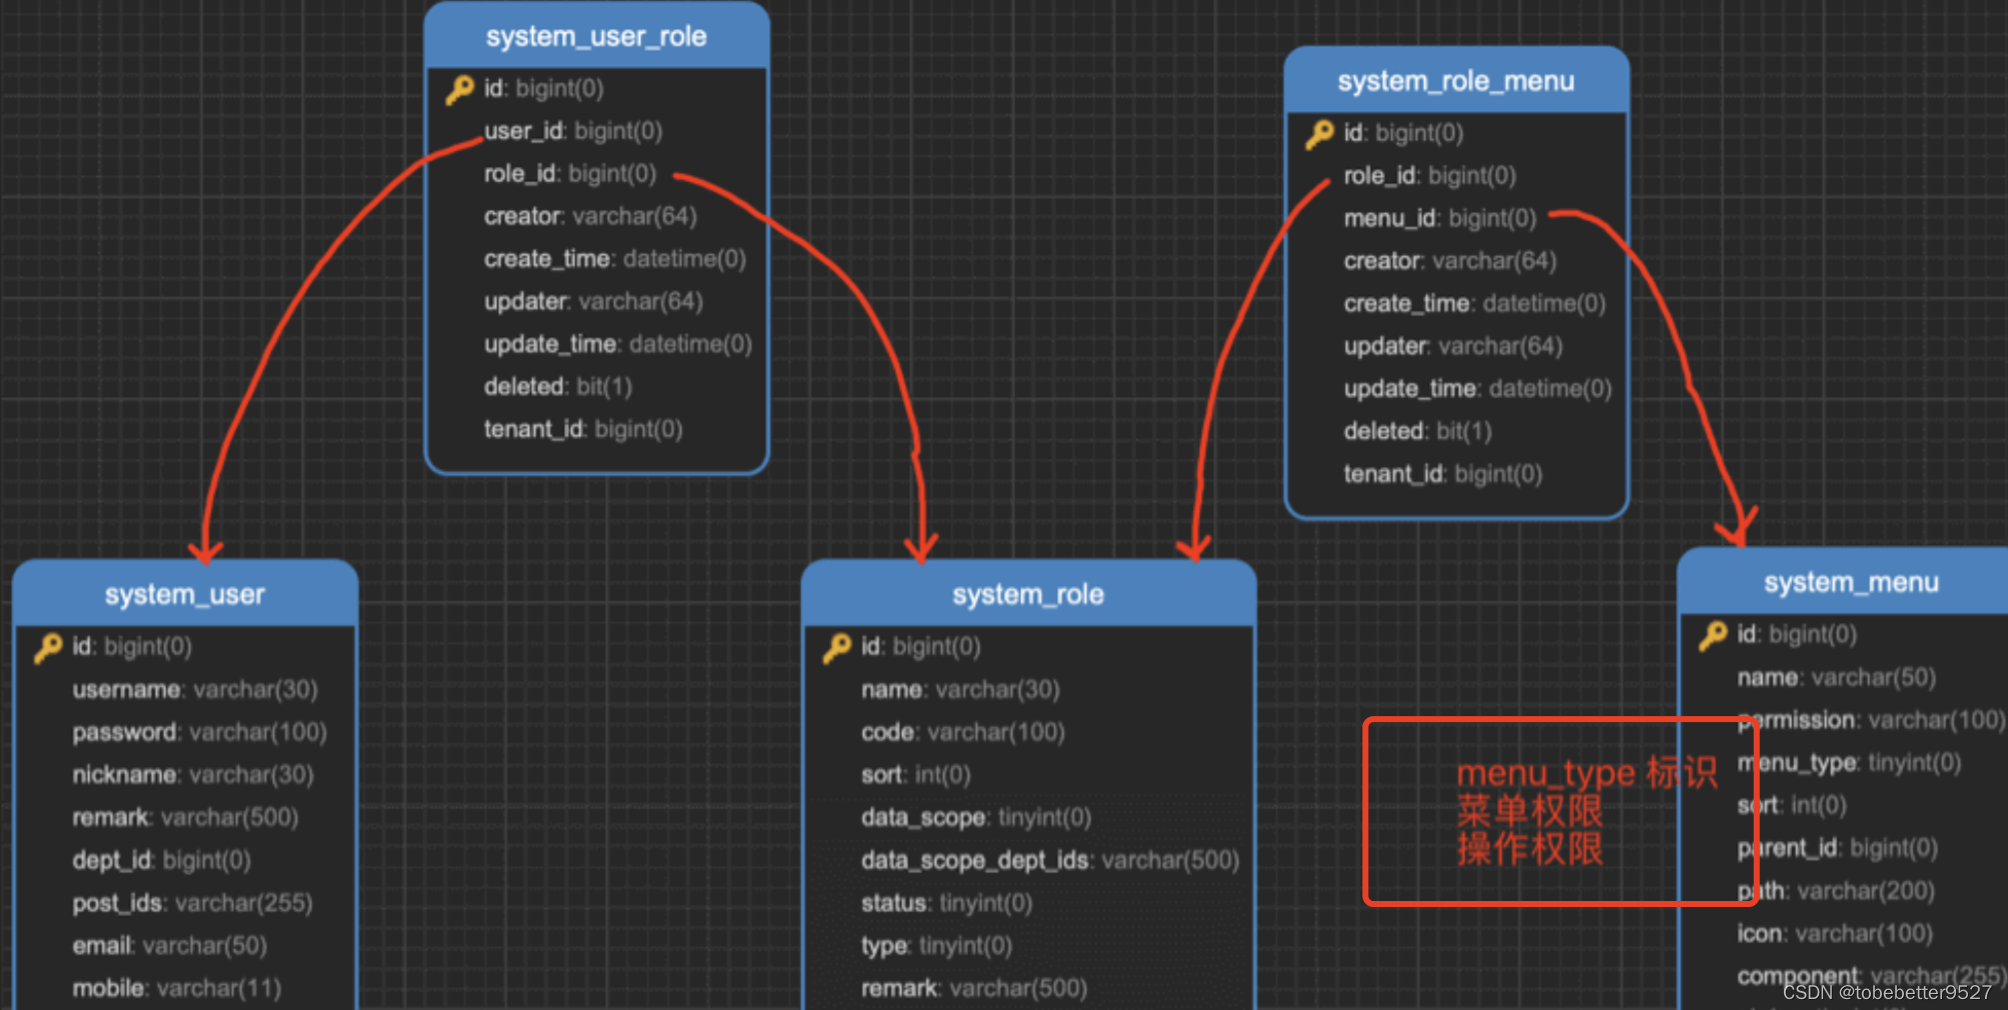Viewport: 2008px width, 1010px height.
Task: Select menu_id column in system_role_menu
Action: pyautogui.click(x=1440, y=218)
